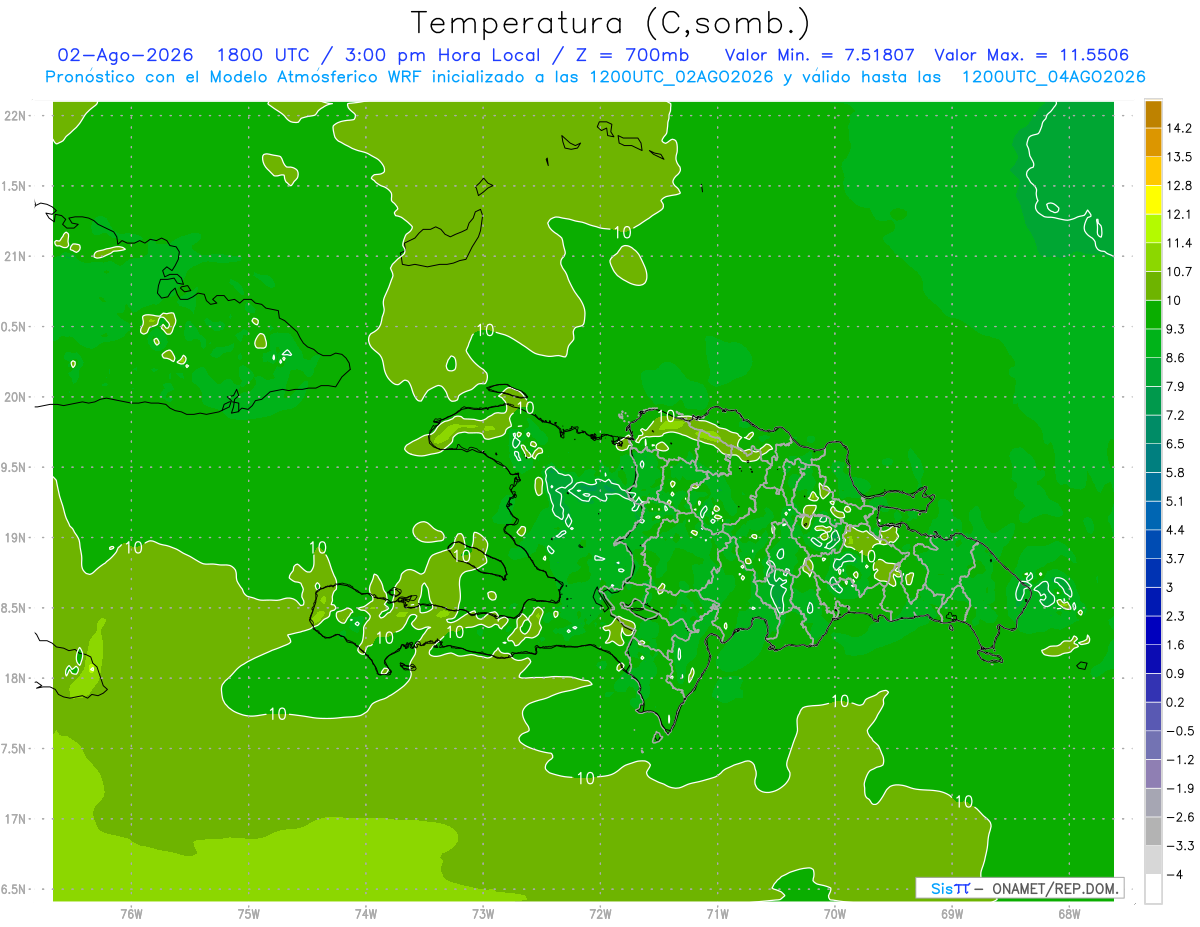This screenshot has height=927, width=1200.
Task: Click the '74W' longitude axis label
Action: (366, 913)
